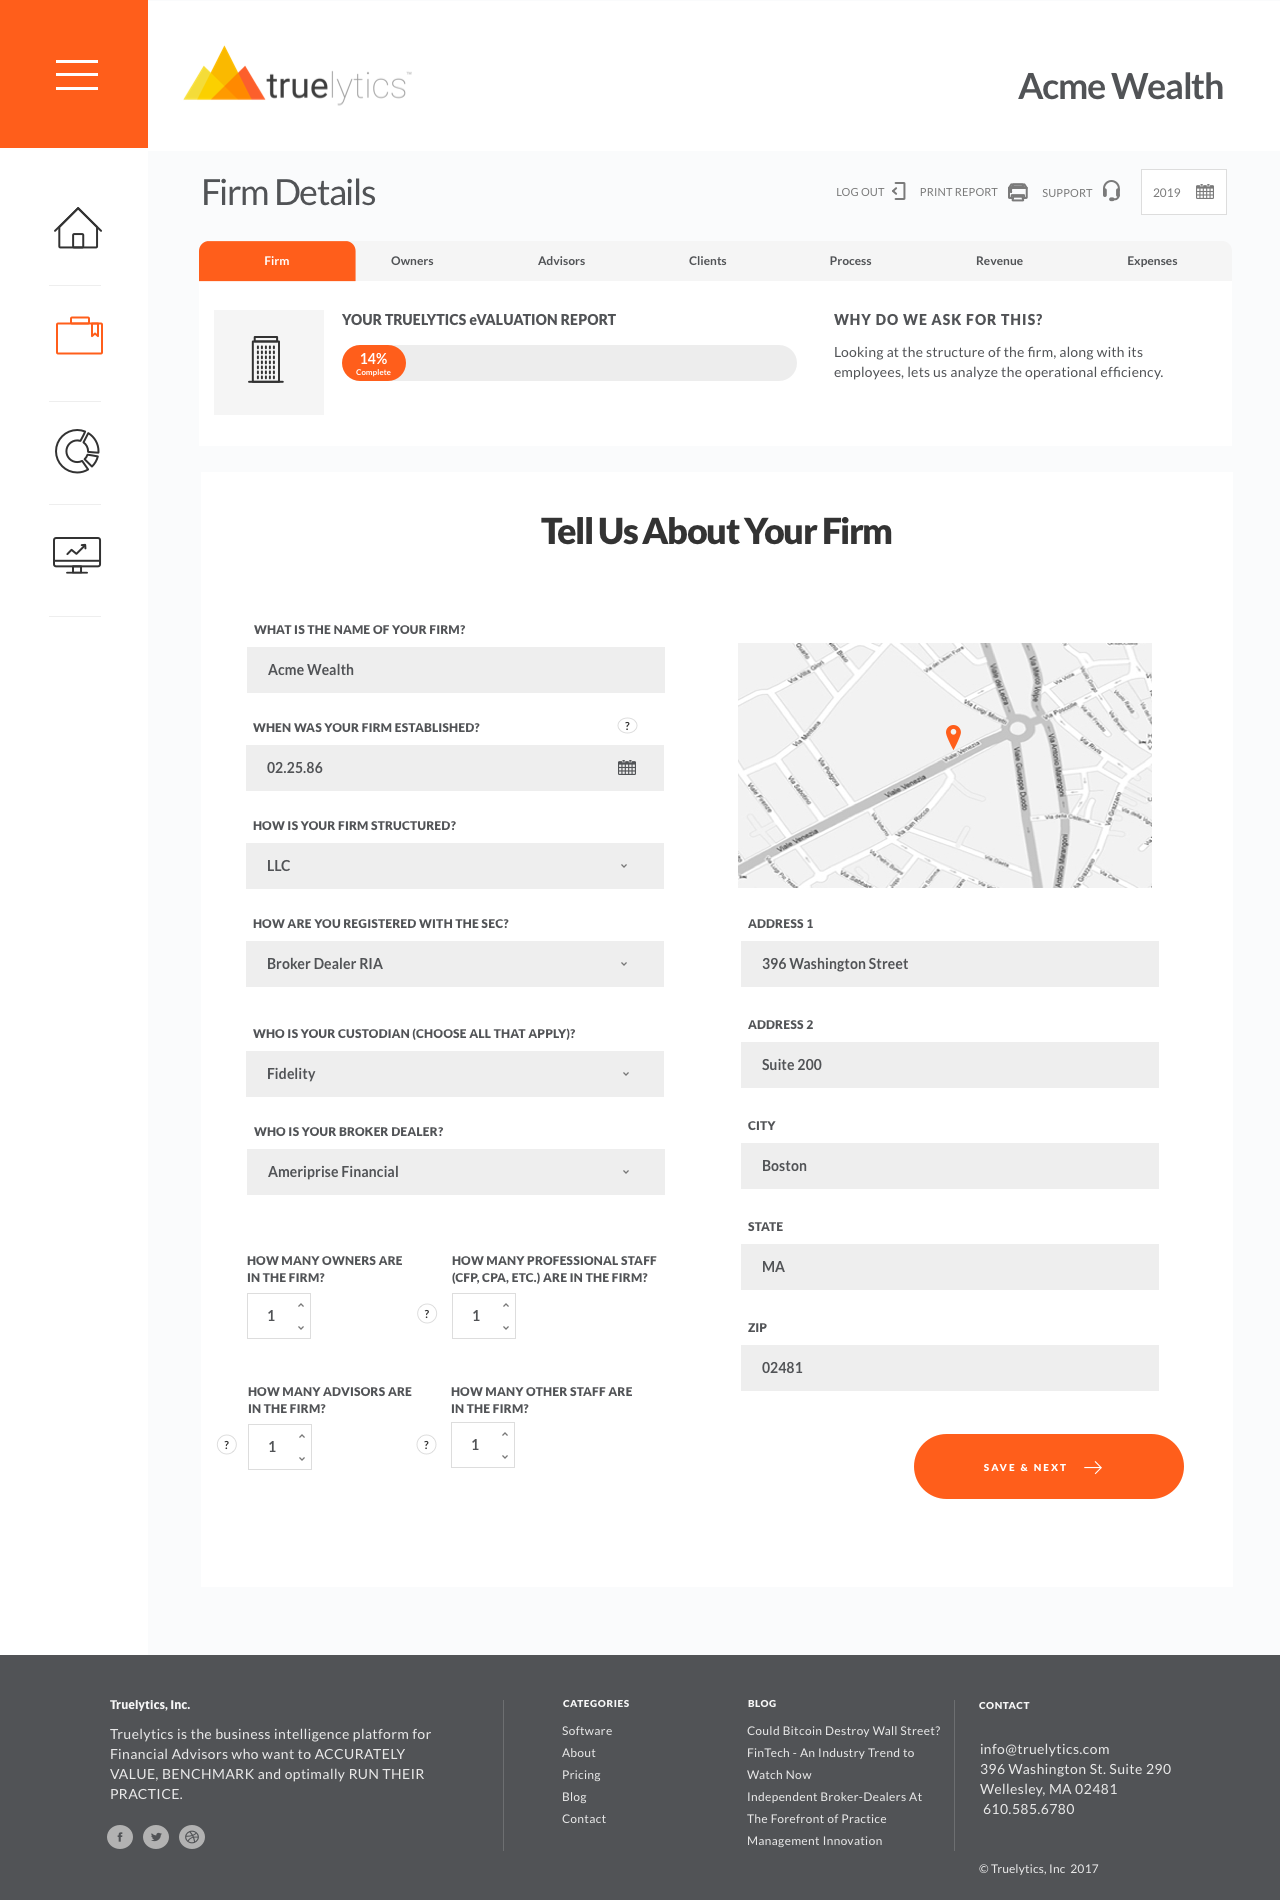The height and width of the screenshot is (1900, 1280).
Task: Click help icon beside advisors stepper
Action: [x=227, y=1445]
